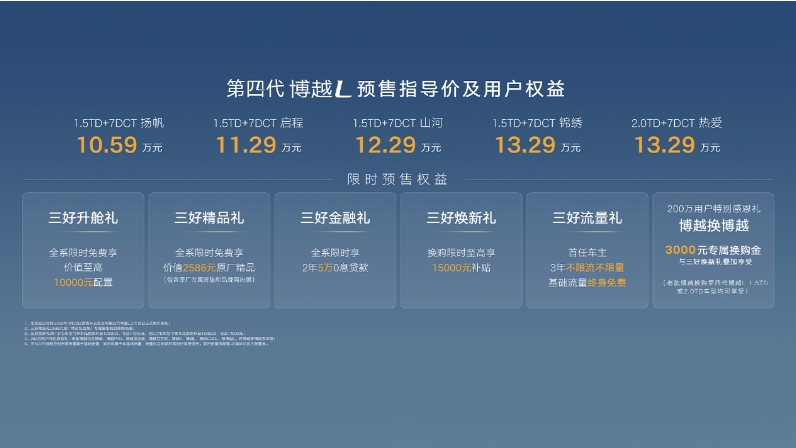Viewport: 796px width, 448px height.
Task: Click the 价值2586元原厂精品 text
Action: 209,268
